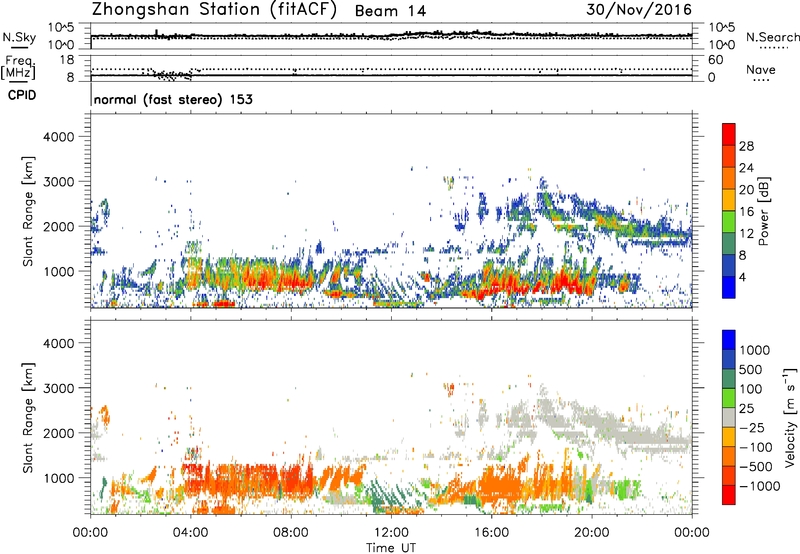Click the Velocity [m s-1] colorbar title

790,417
